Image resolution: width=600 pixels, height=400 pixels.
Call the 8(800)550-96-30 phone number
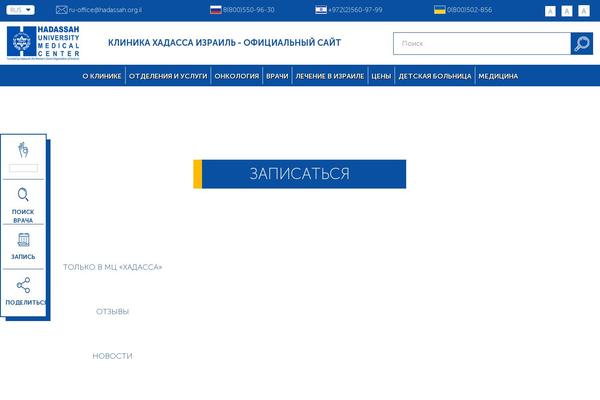click(249, 10)
